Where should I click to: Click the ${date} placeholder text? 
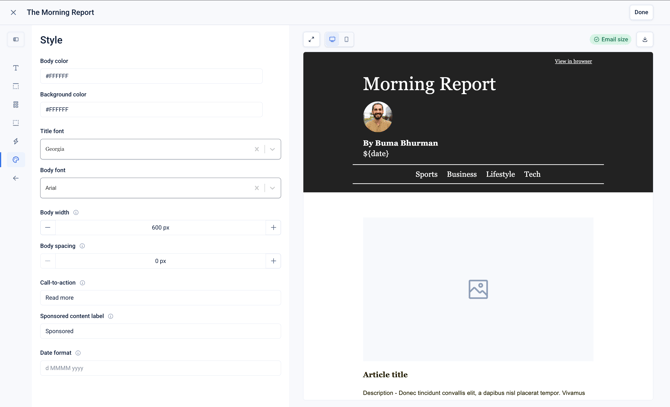(x=376, y=154)
